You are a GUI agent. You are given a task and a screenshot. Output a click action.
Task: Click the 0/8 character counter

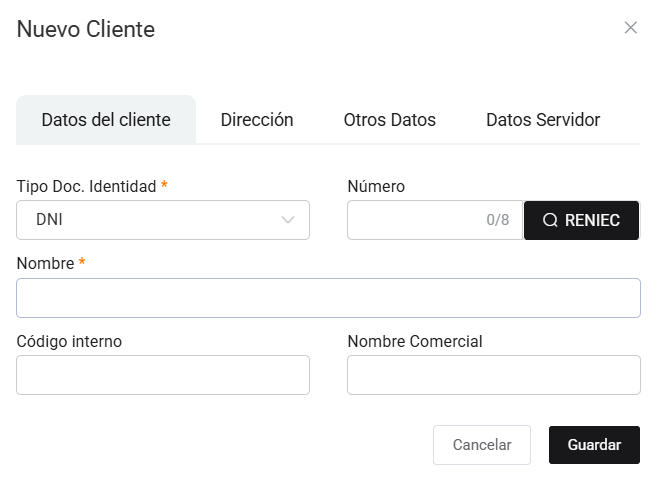pos(497,220)
